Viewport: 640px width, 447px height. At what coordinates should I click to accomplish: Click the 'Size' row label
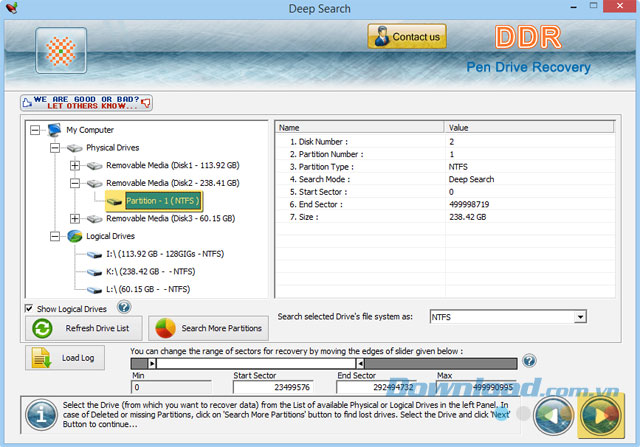click(x=304, y=217)
